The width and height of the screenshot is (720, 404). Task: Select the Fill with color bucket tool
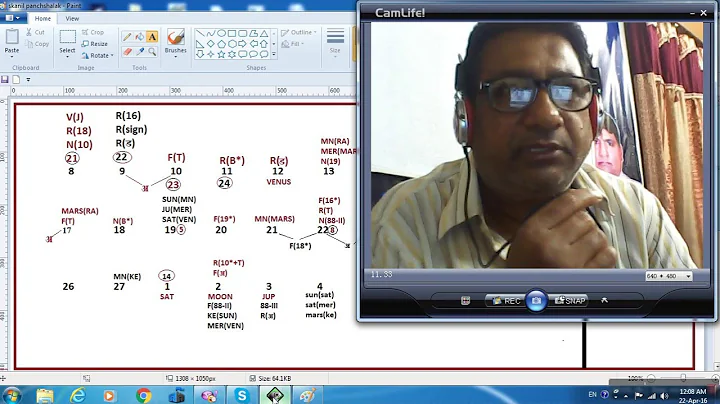point(140,37)
